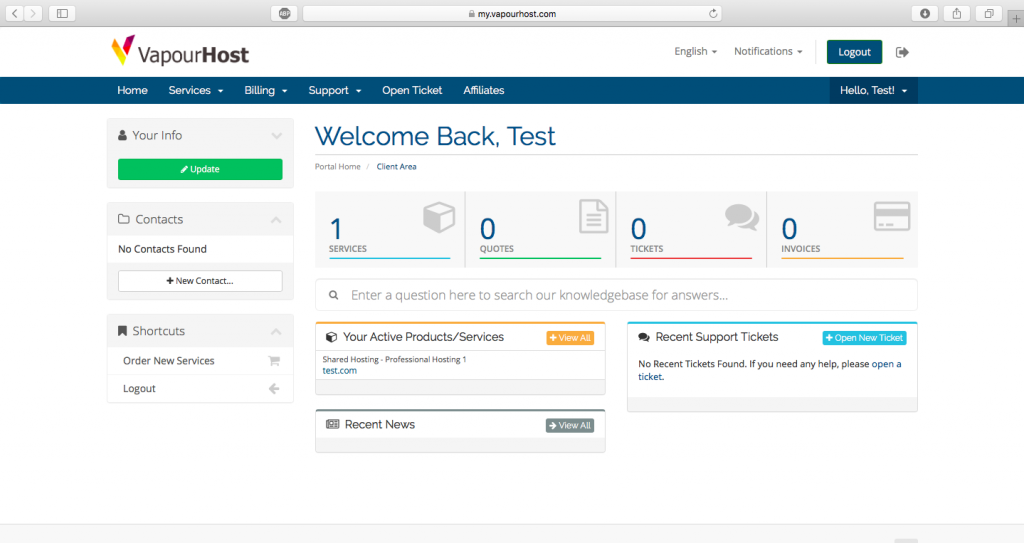Click the Safari back arrow

[x=15, y=13]
